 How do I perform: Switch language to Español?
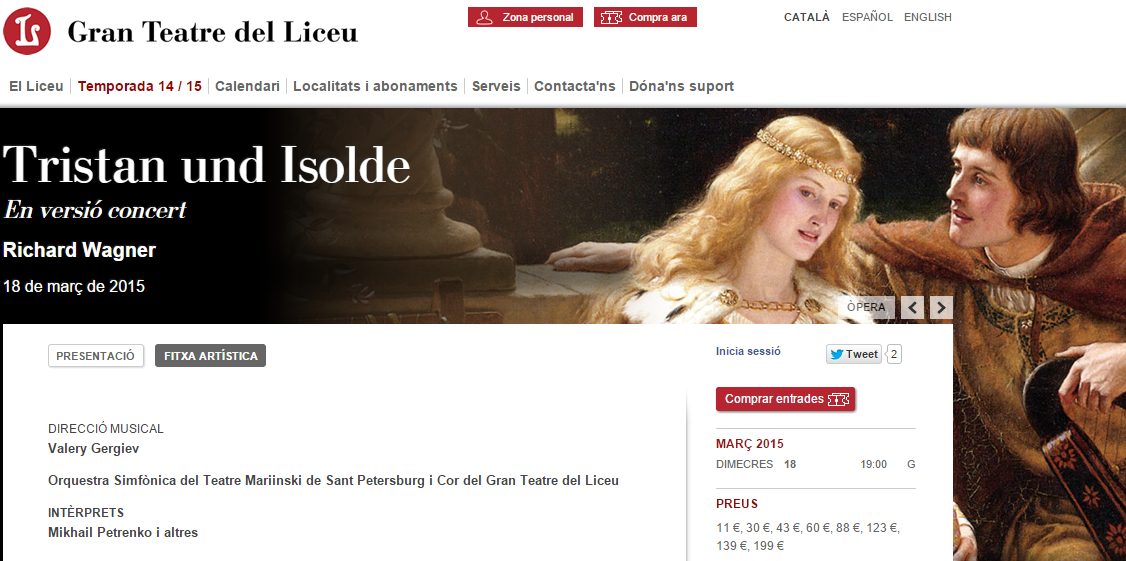pos(867,17)
